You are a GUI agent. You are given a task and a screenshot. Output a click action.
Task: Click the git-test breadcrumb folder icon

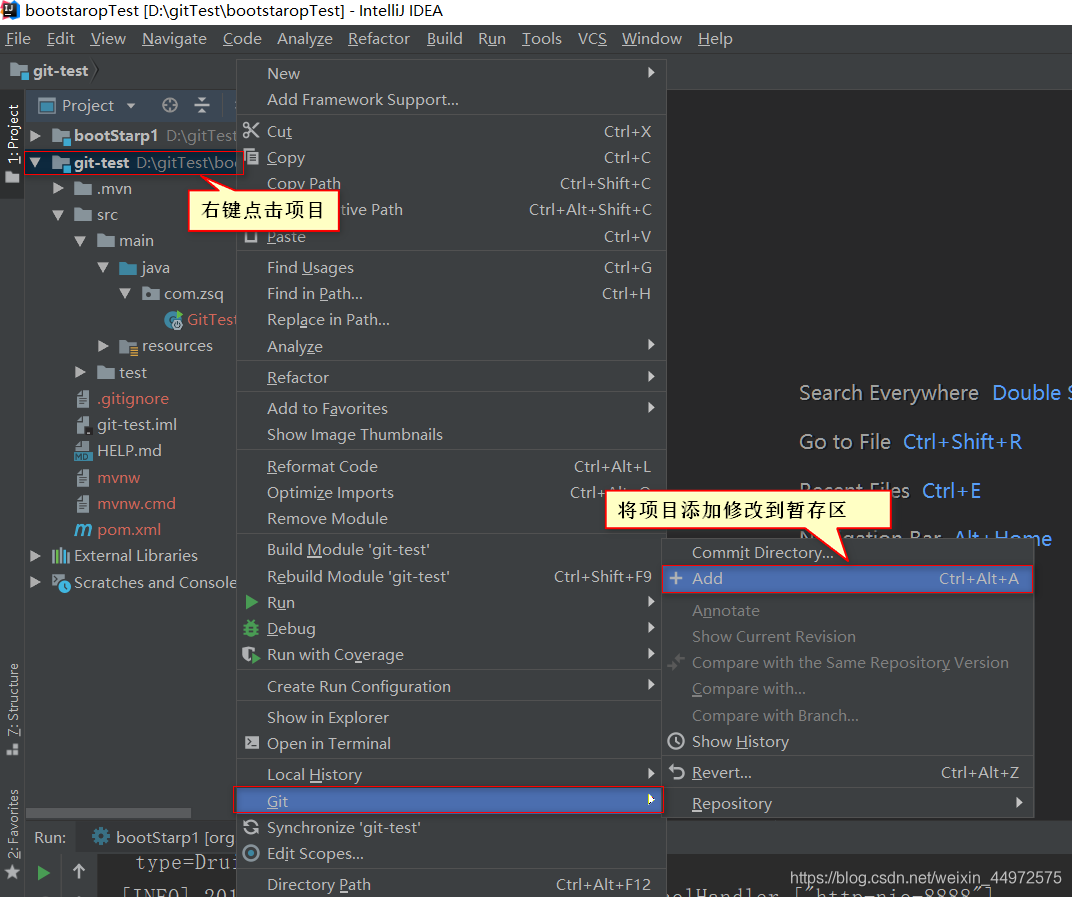[19, 70]
